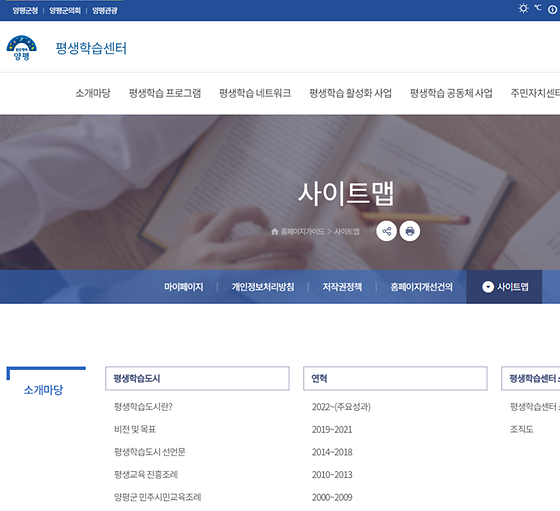
Task: Click the circular icon at top right
Action: (x=552, y=10)
